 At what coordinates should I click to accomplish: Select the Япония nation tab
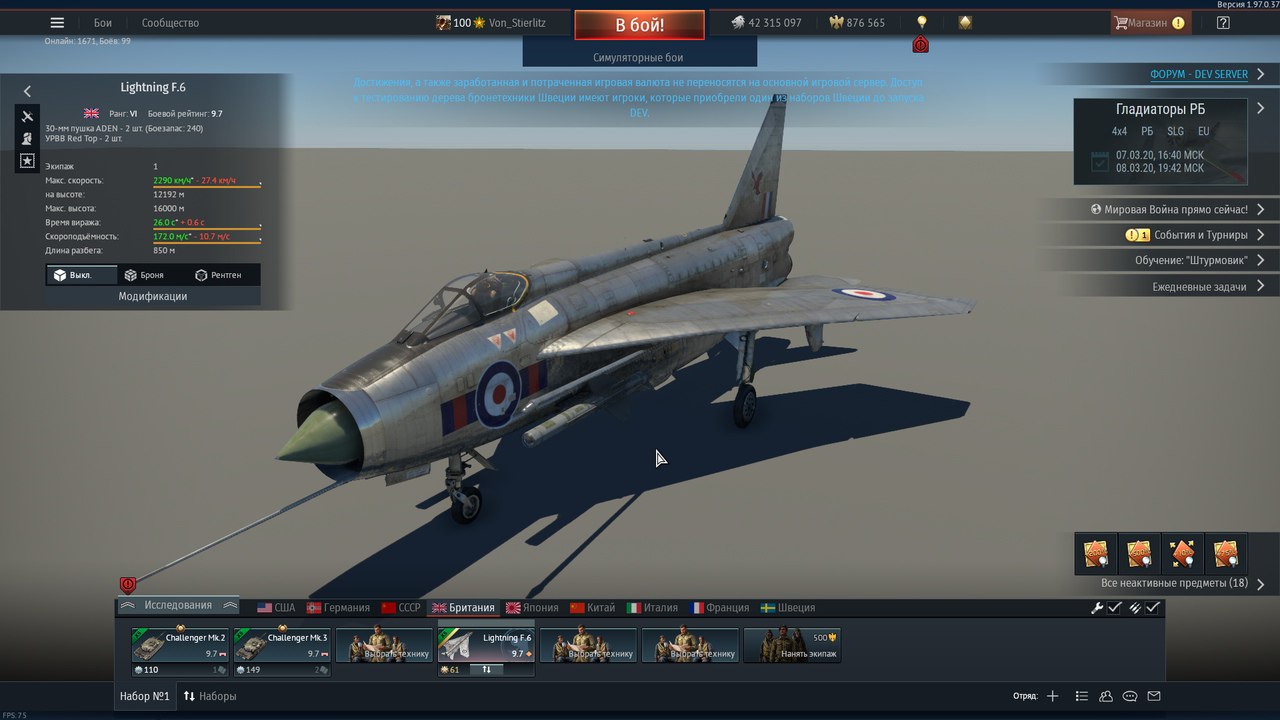point(532,607)
